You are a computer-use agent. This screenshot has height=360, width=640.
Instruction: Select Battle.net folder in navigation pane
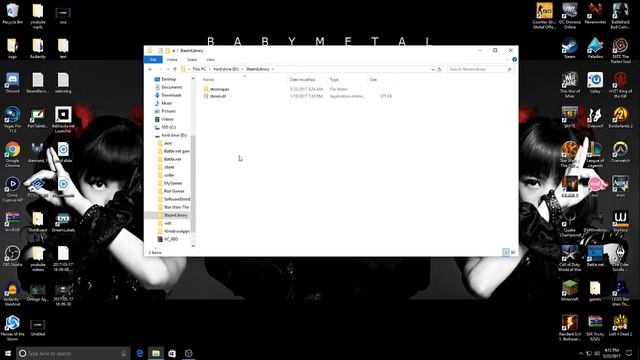[x=172, y=159]
